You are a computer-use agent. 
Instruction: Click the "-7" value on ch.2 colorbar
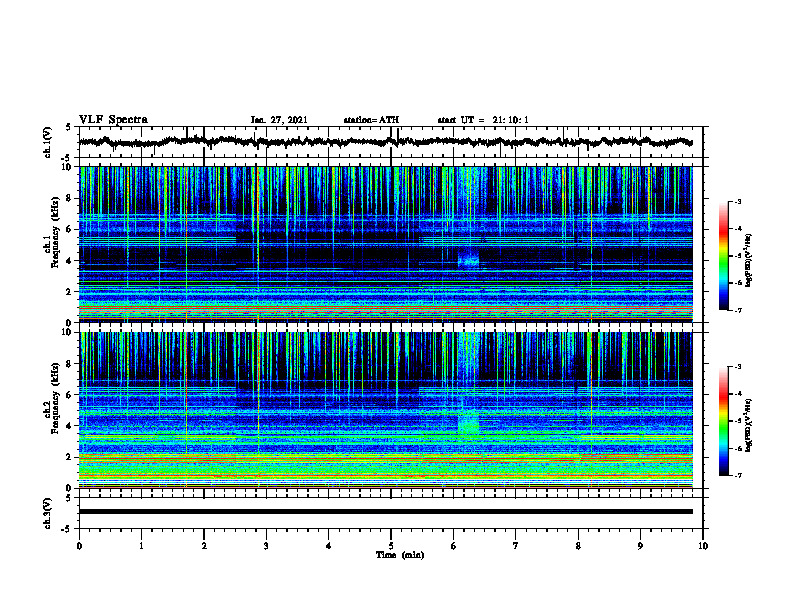coord(738,475)
